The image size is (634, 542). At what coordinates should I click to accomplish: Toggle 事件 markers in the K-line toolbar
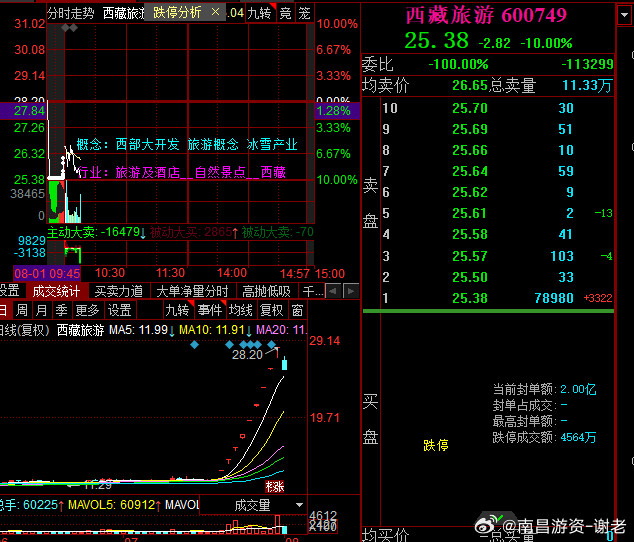[x=210, y=310]
